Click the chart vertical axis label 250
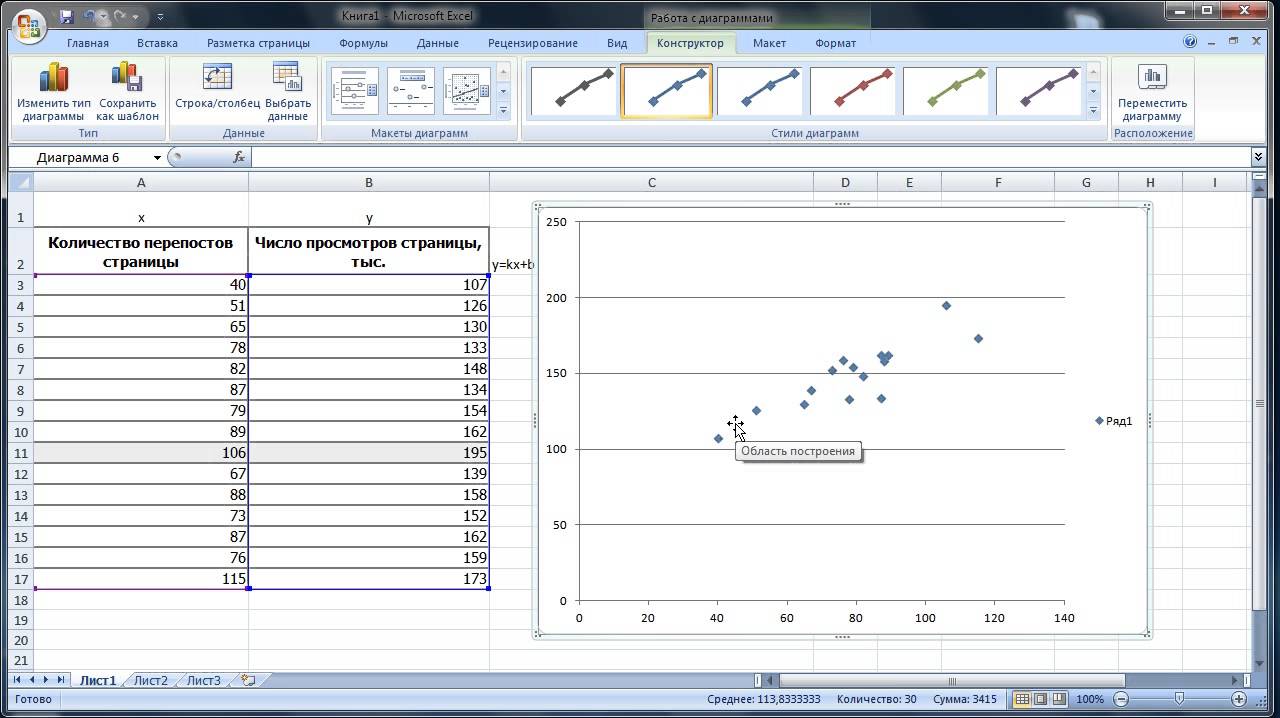 [x=556, y=222]
